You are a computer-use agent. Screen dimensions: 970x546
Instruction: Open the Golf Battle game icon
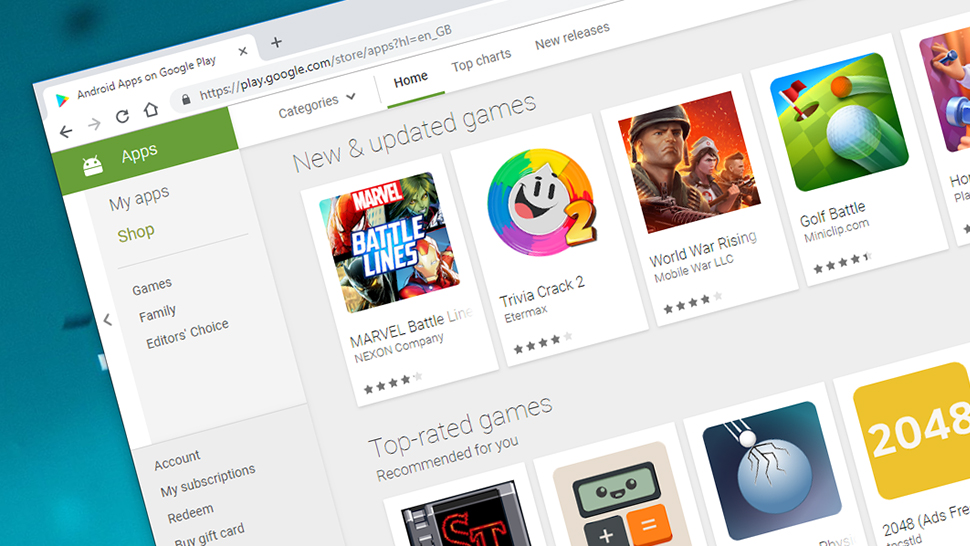coord(839,122)
